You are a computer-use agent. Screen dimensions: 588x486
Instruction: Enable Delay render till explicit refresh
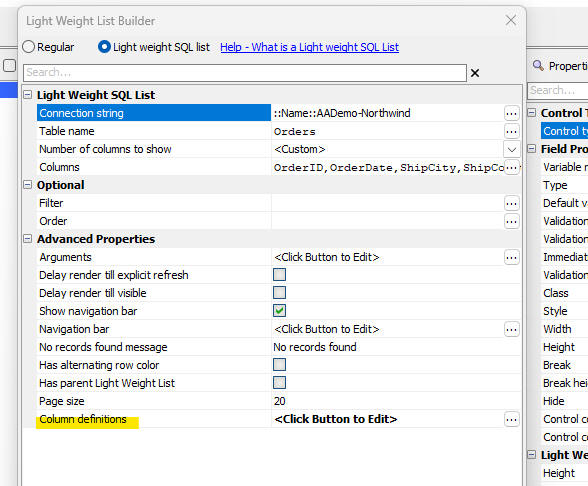(279, 274)
